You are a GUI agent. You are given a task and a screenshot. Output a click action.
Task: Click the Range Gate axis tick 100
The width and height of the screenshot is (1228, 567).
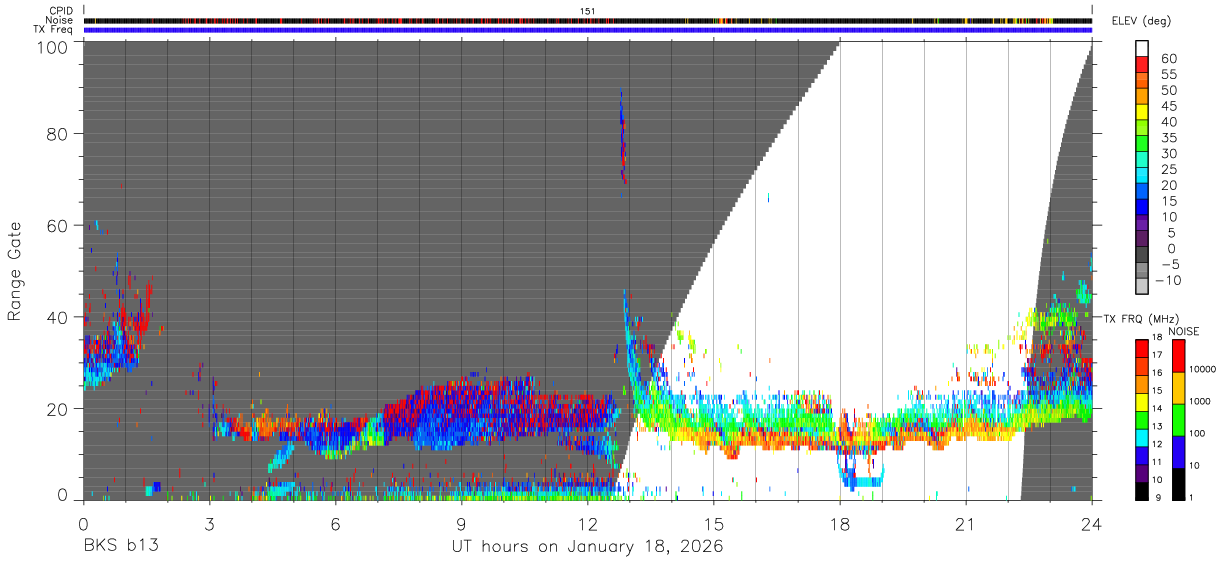[52, 45]
